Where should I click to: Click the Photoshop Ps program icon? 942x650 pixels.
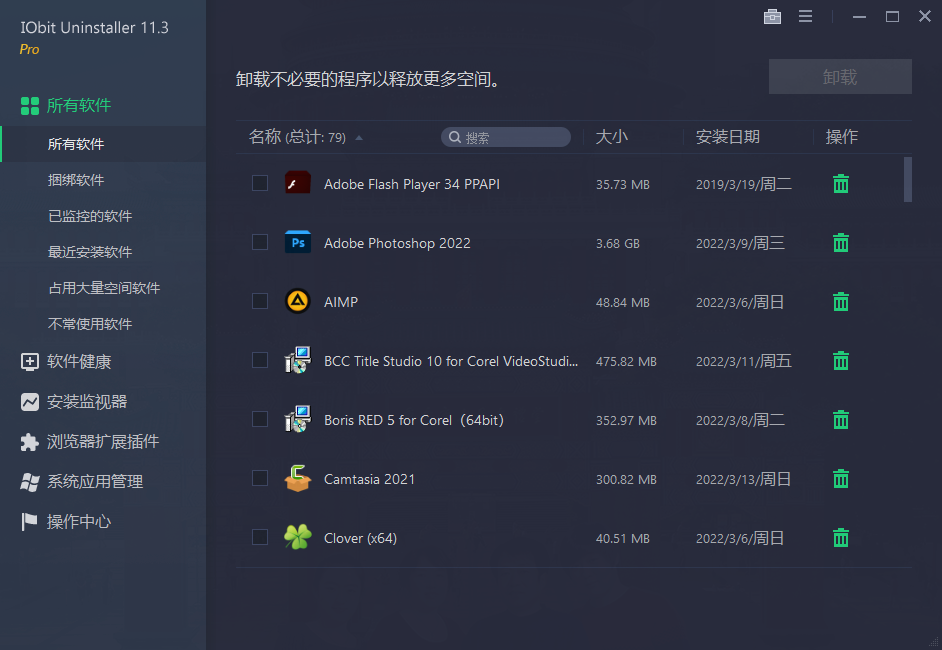pos(298,242)
